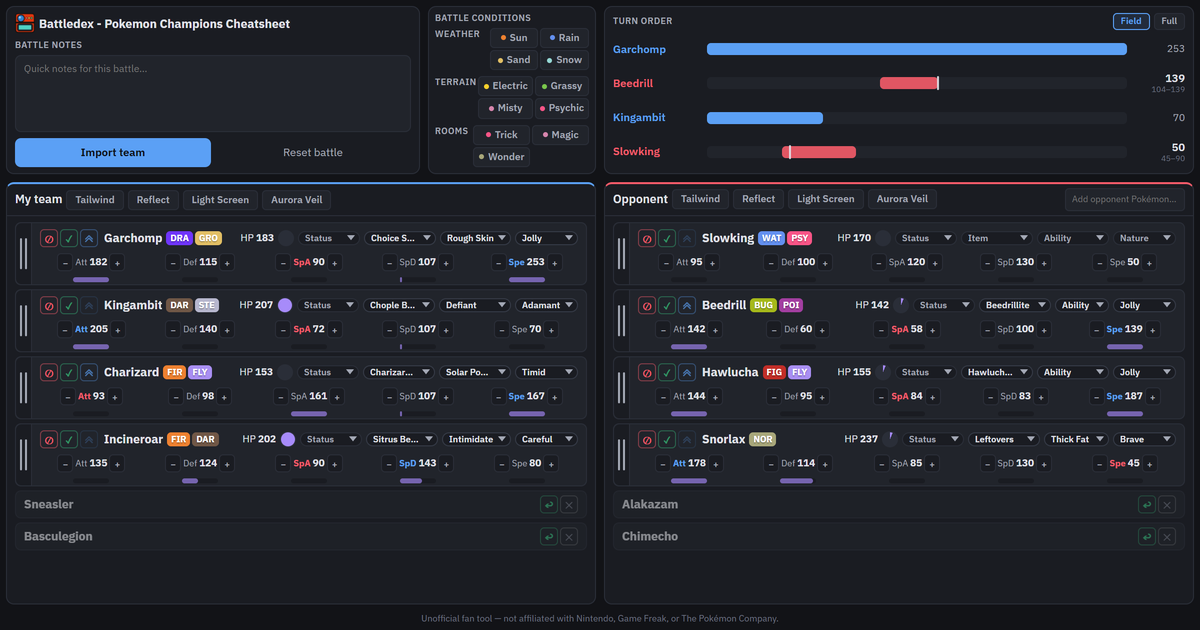Viewport: 1200px width, 630px height.
Task: Click Reset battle
Action: [313, 152]
